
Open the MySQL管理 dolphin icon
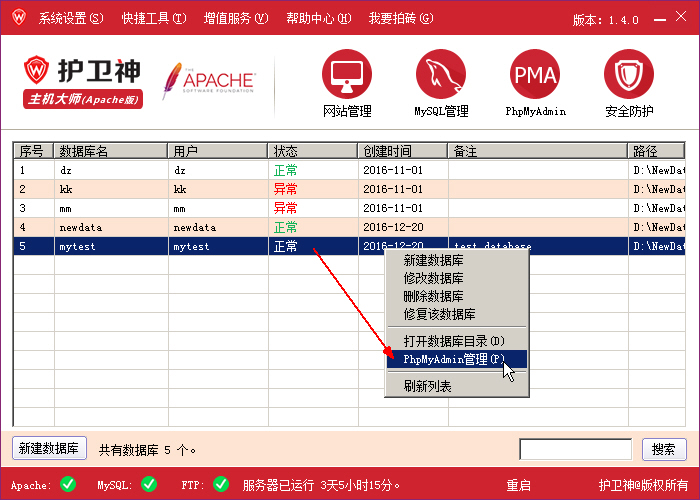(x=441, y=74)
